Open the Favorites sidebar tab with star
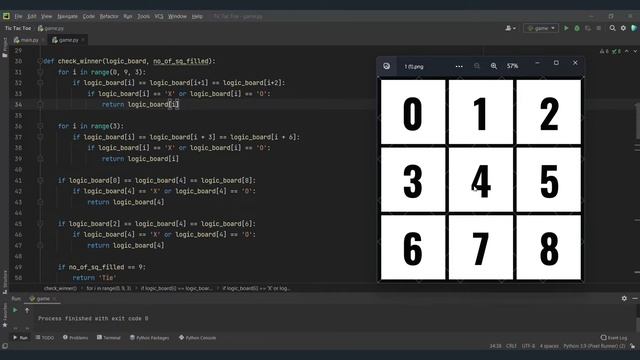 pos(4,316)
